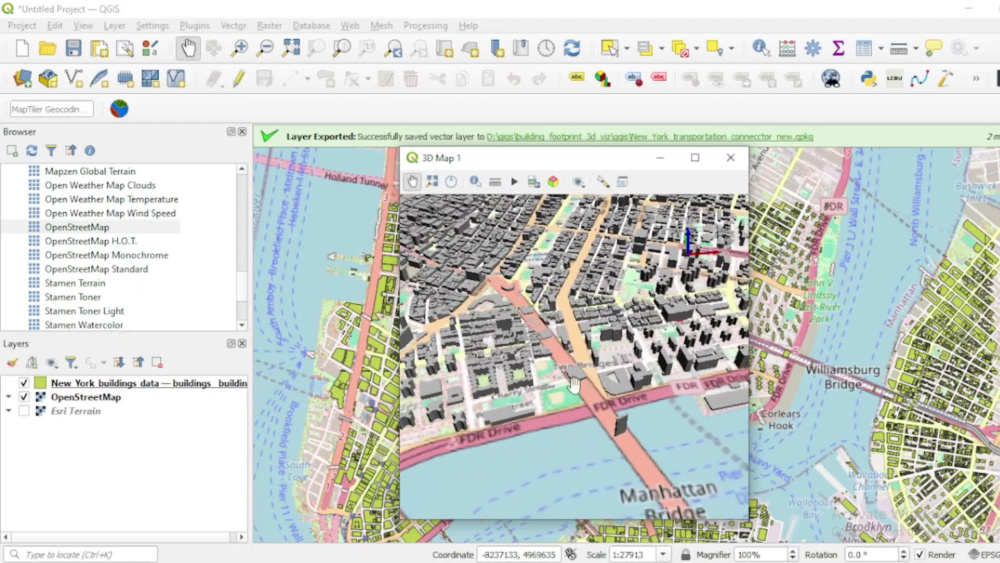Open the Python console icon

coord(868,78)
